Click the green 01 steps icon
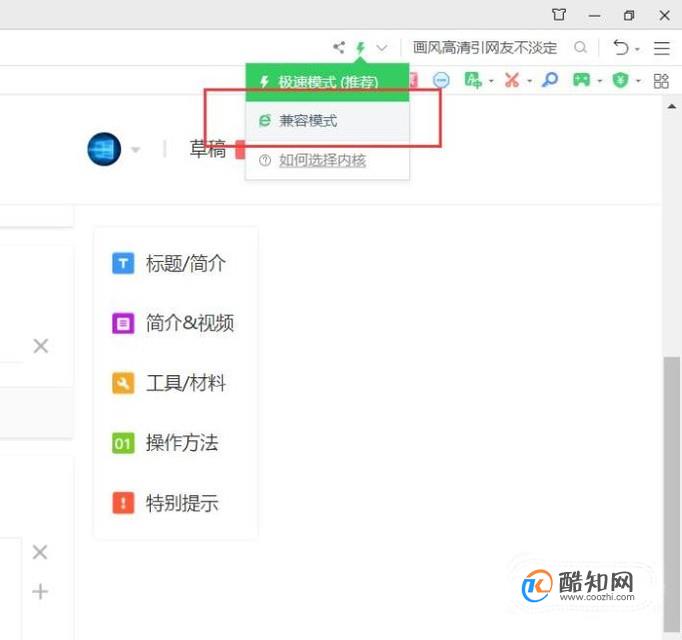 [x=123, y=443]
